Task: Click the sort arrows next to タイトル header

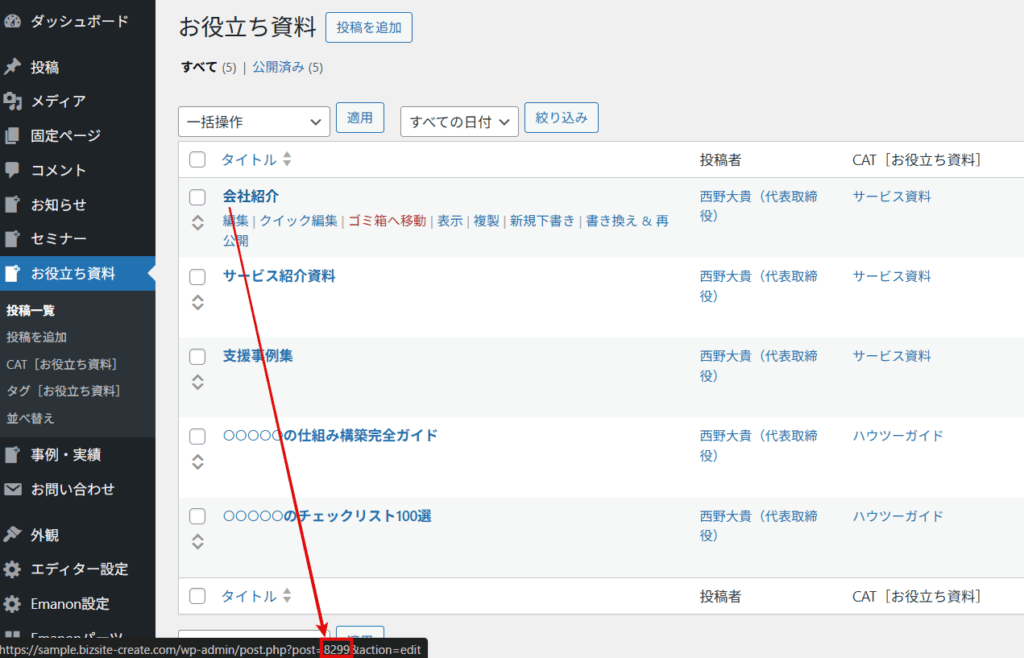Action: coord(287,160)
